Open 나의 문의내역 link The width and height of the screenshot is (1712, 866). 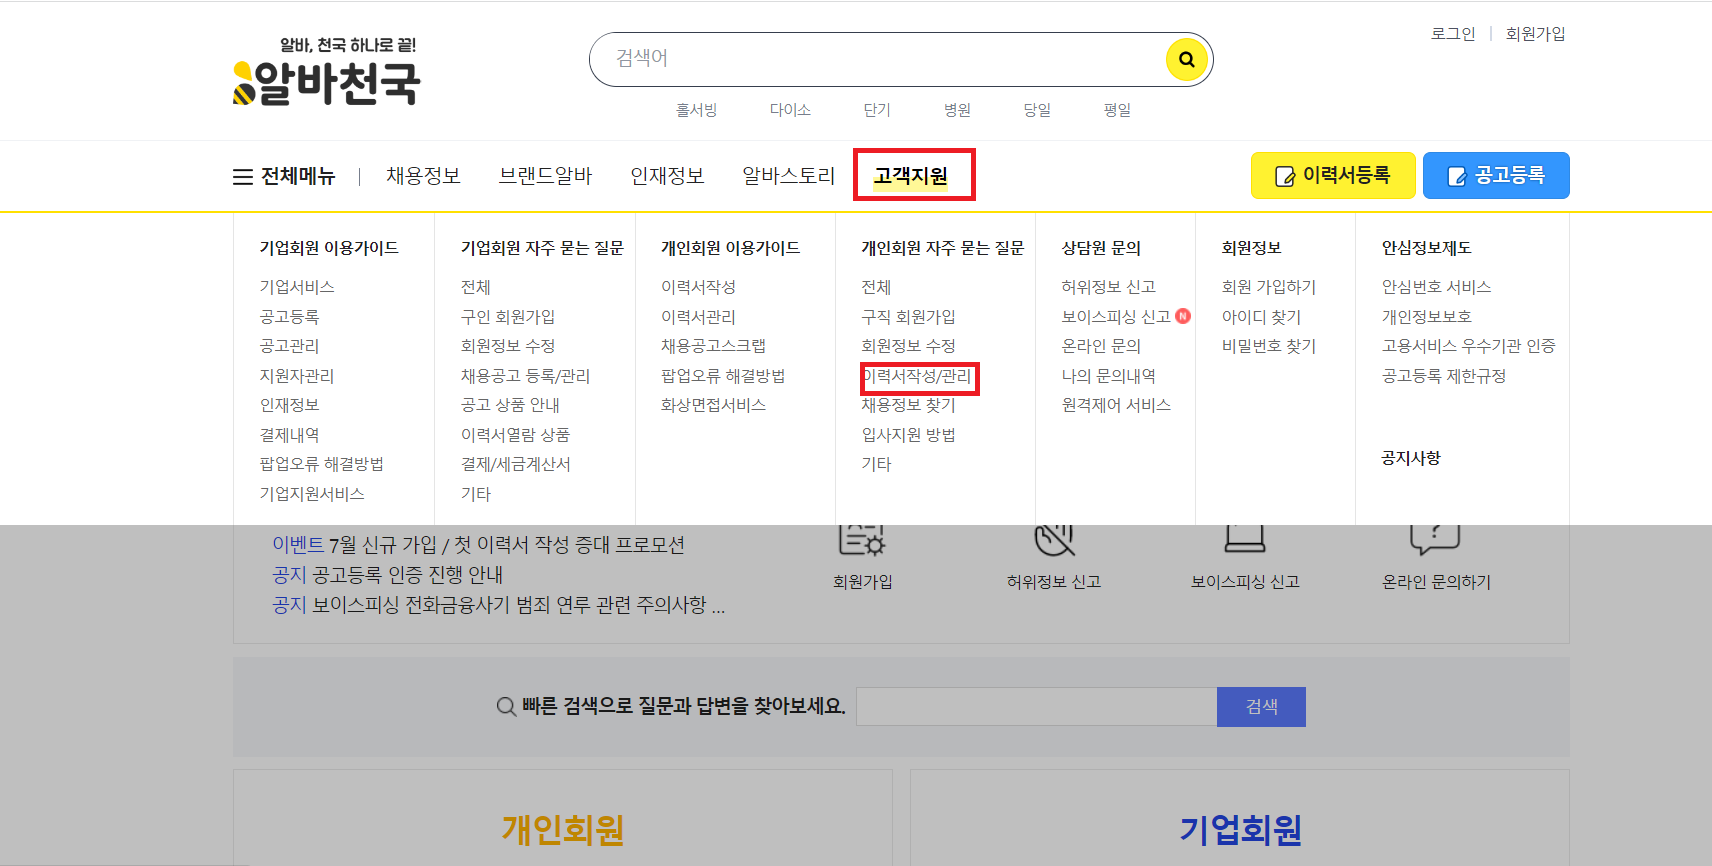pos(1109,376)
